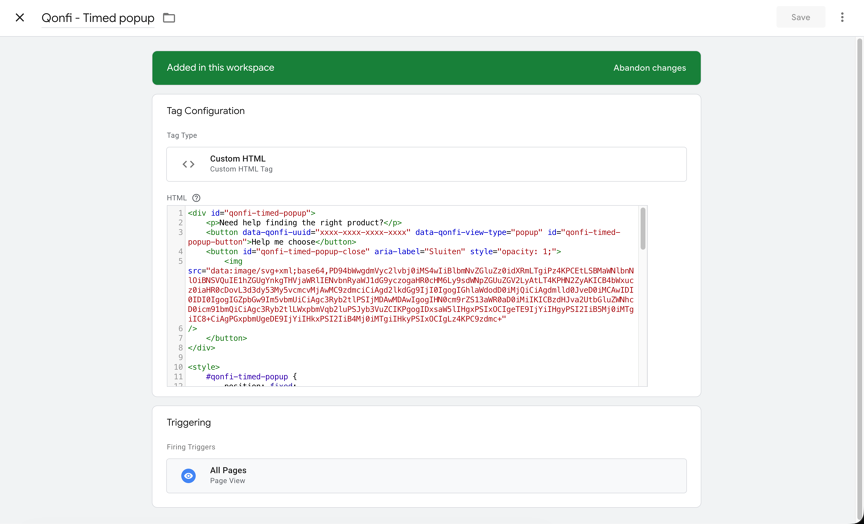Rename the tag title 'Qonfi - Timed popup'
Image resolution: width=864 pixels, height=524 pixels.
(x=98, y=18)
